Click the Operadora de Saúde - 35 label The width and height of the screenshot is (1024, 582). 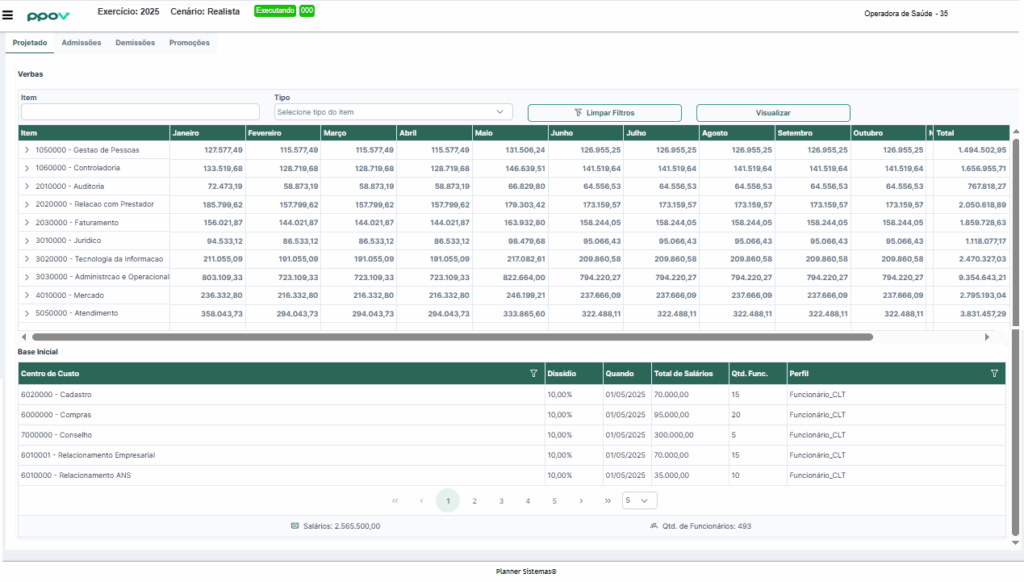(906, 14)
